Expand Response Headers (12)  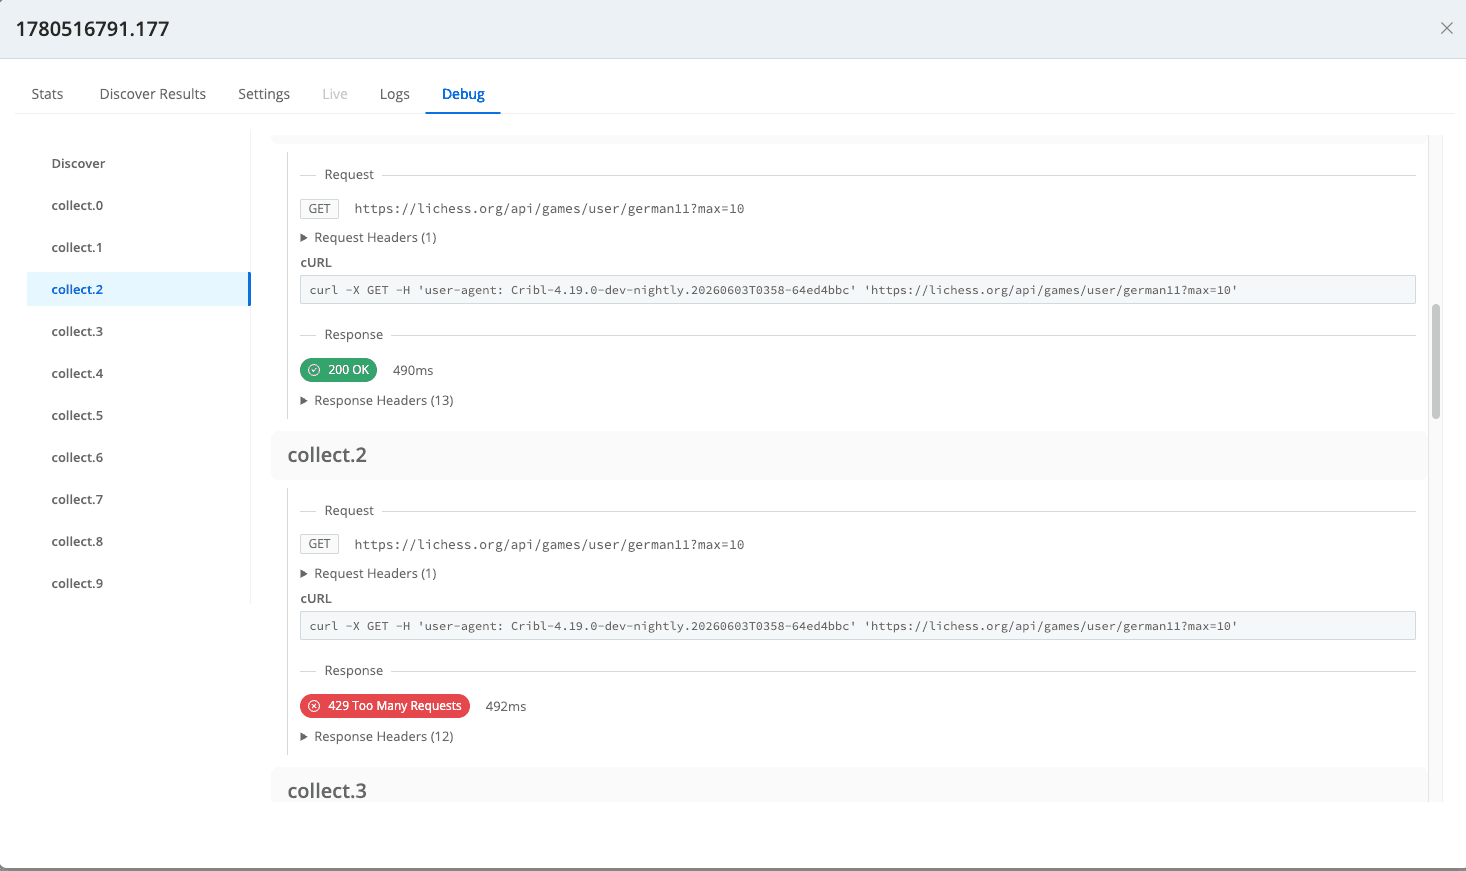click(x=377, y=736)
